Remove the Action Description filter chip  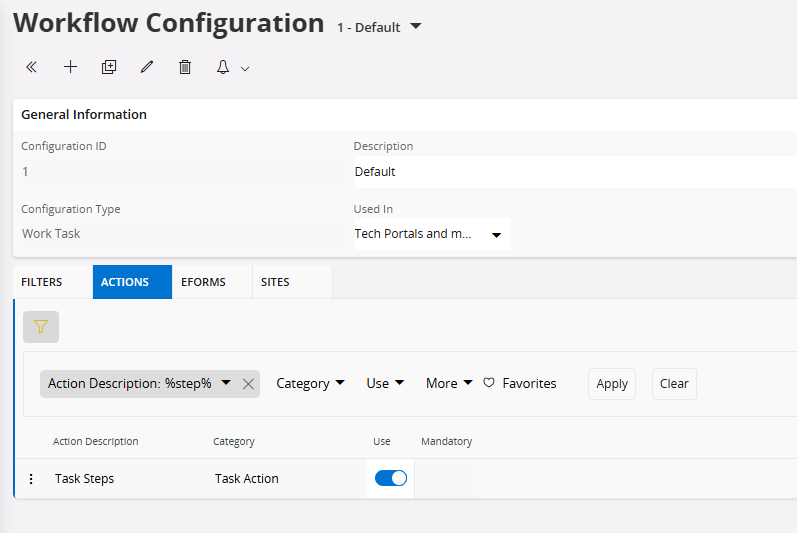248,384
